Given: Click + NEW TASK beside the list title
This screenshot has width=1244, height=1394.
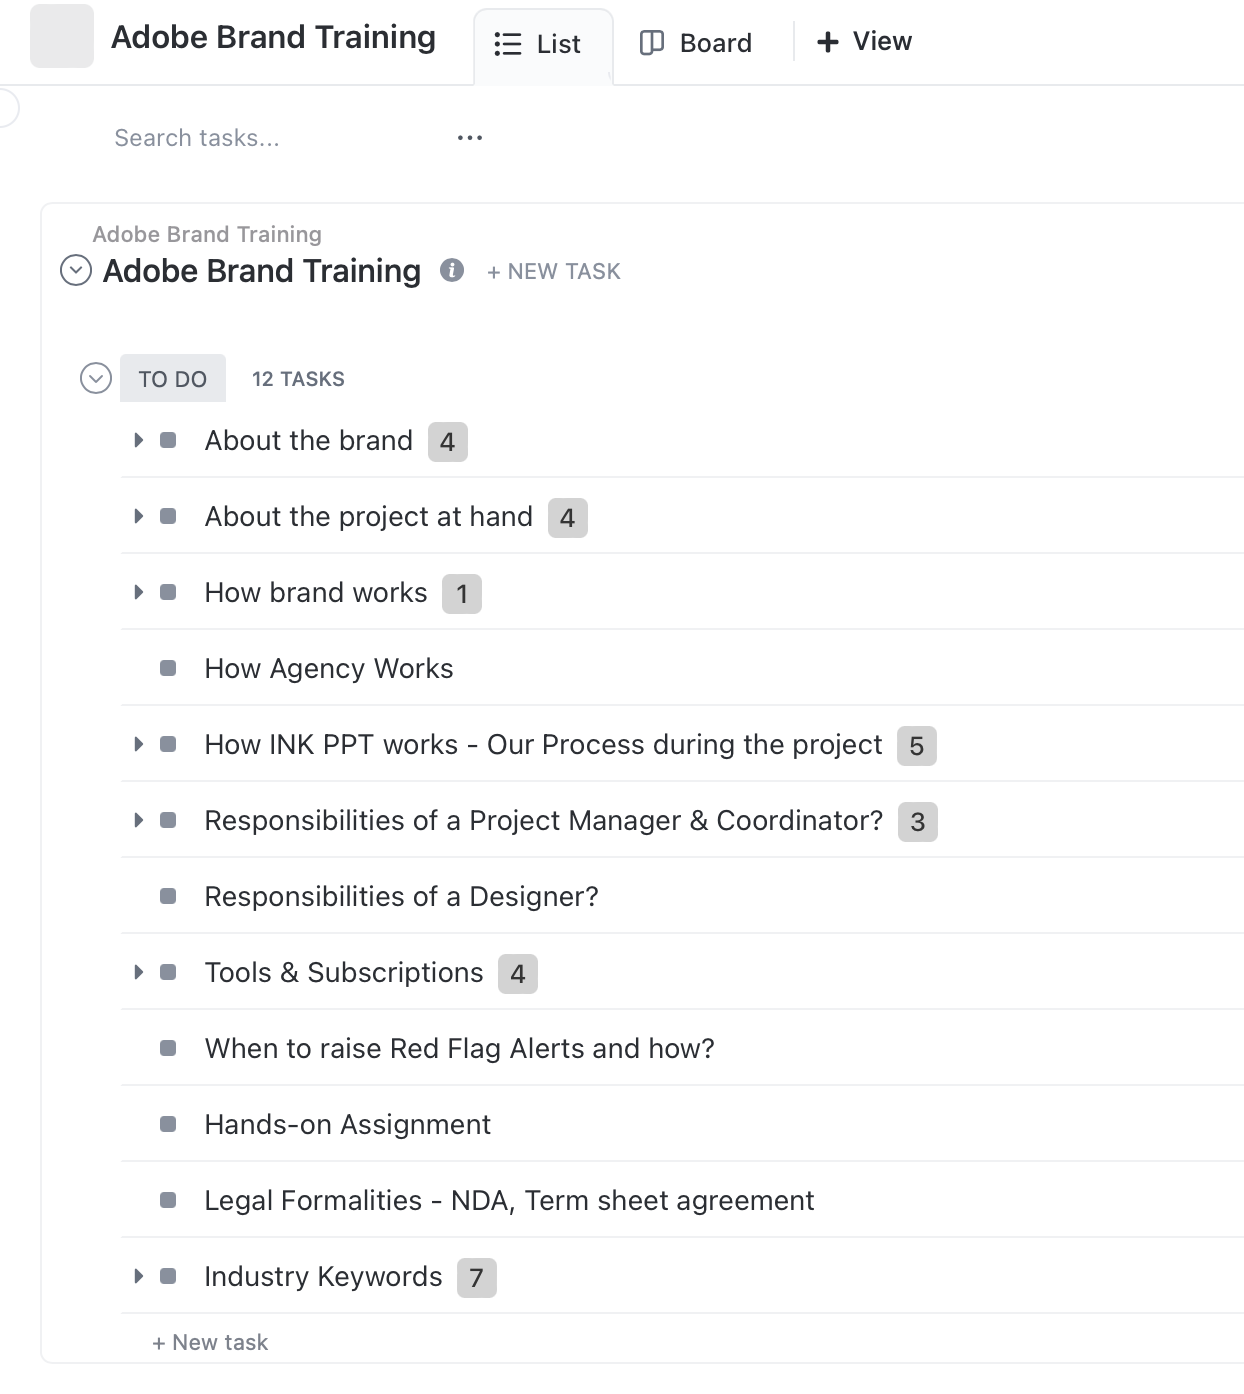Looking at the screenshot, I should click(554, 272).
